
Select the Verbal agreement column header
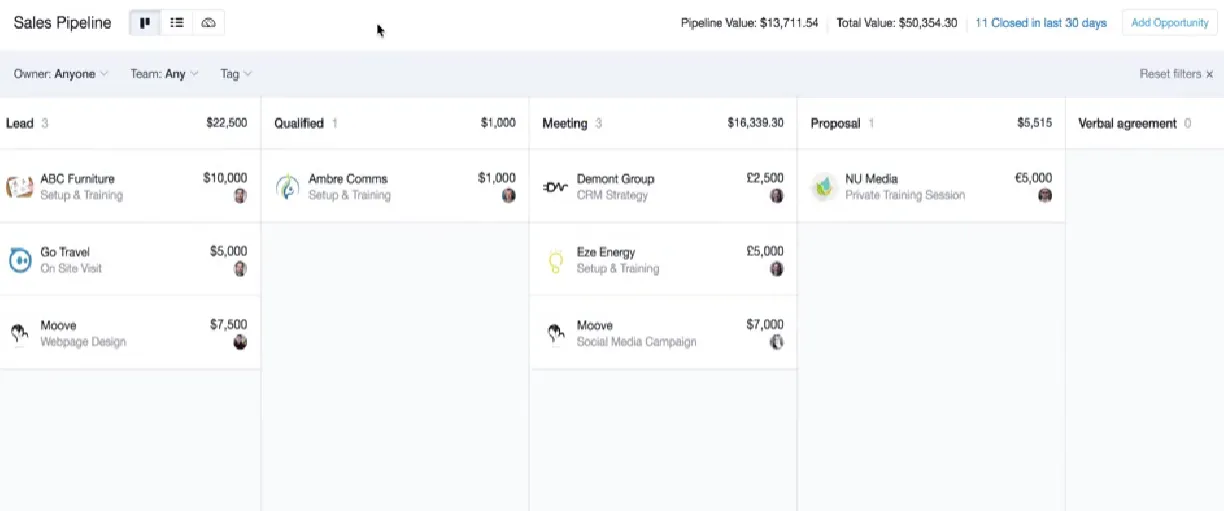click(1127, 123)
